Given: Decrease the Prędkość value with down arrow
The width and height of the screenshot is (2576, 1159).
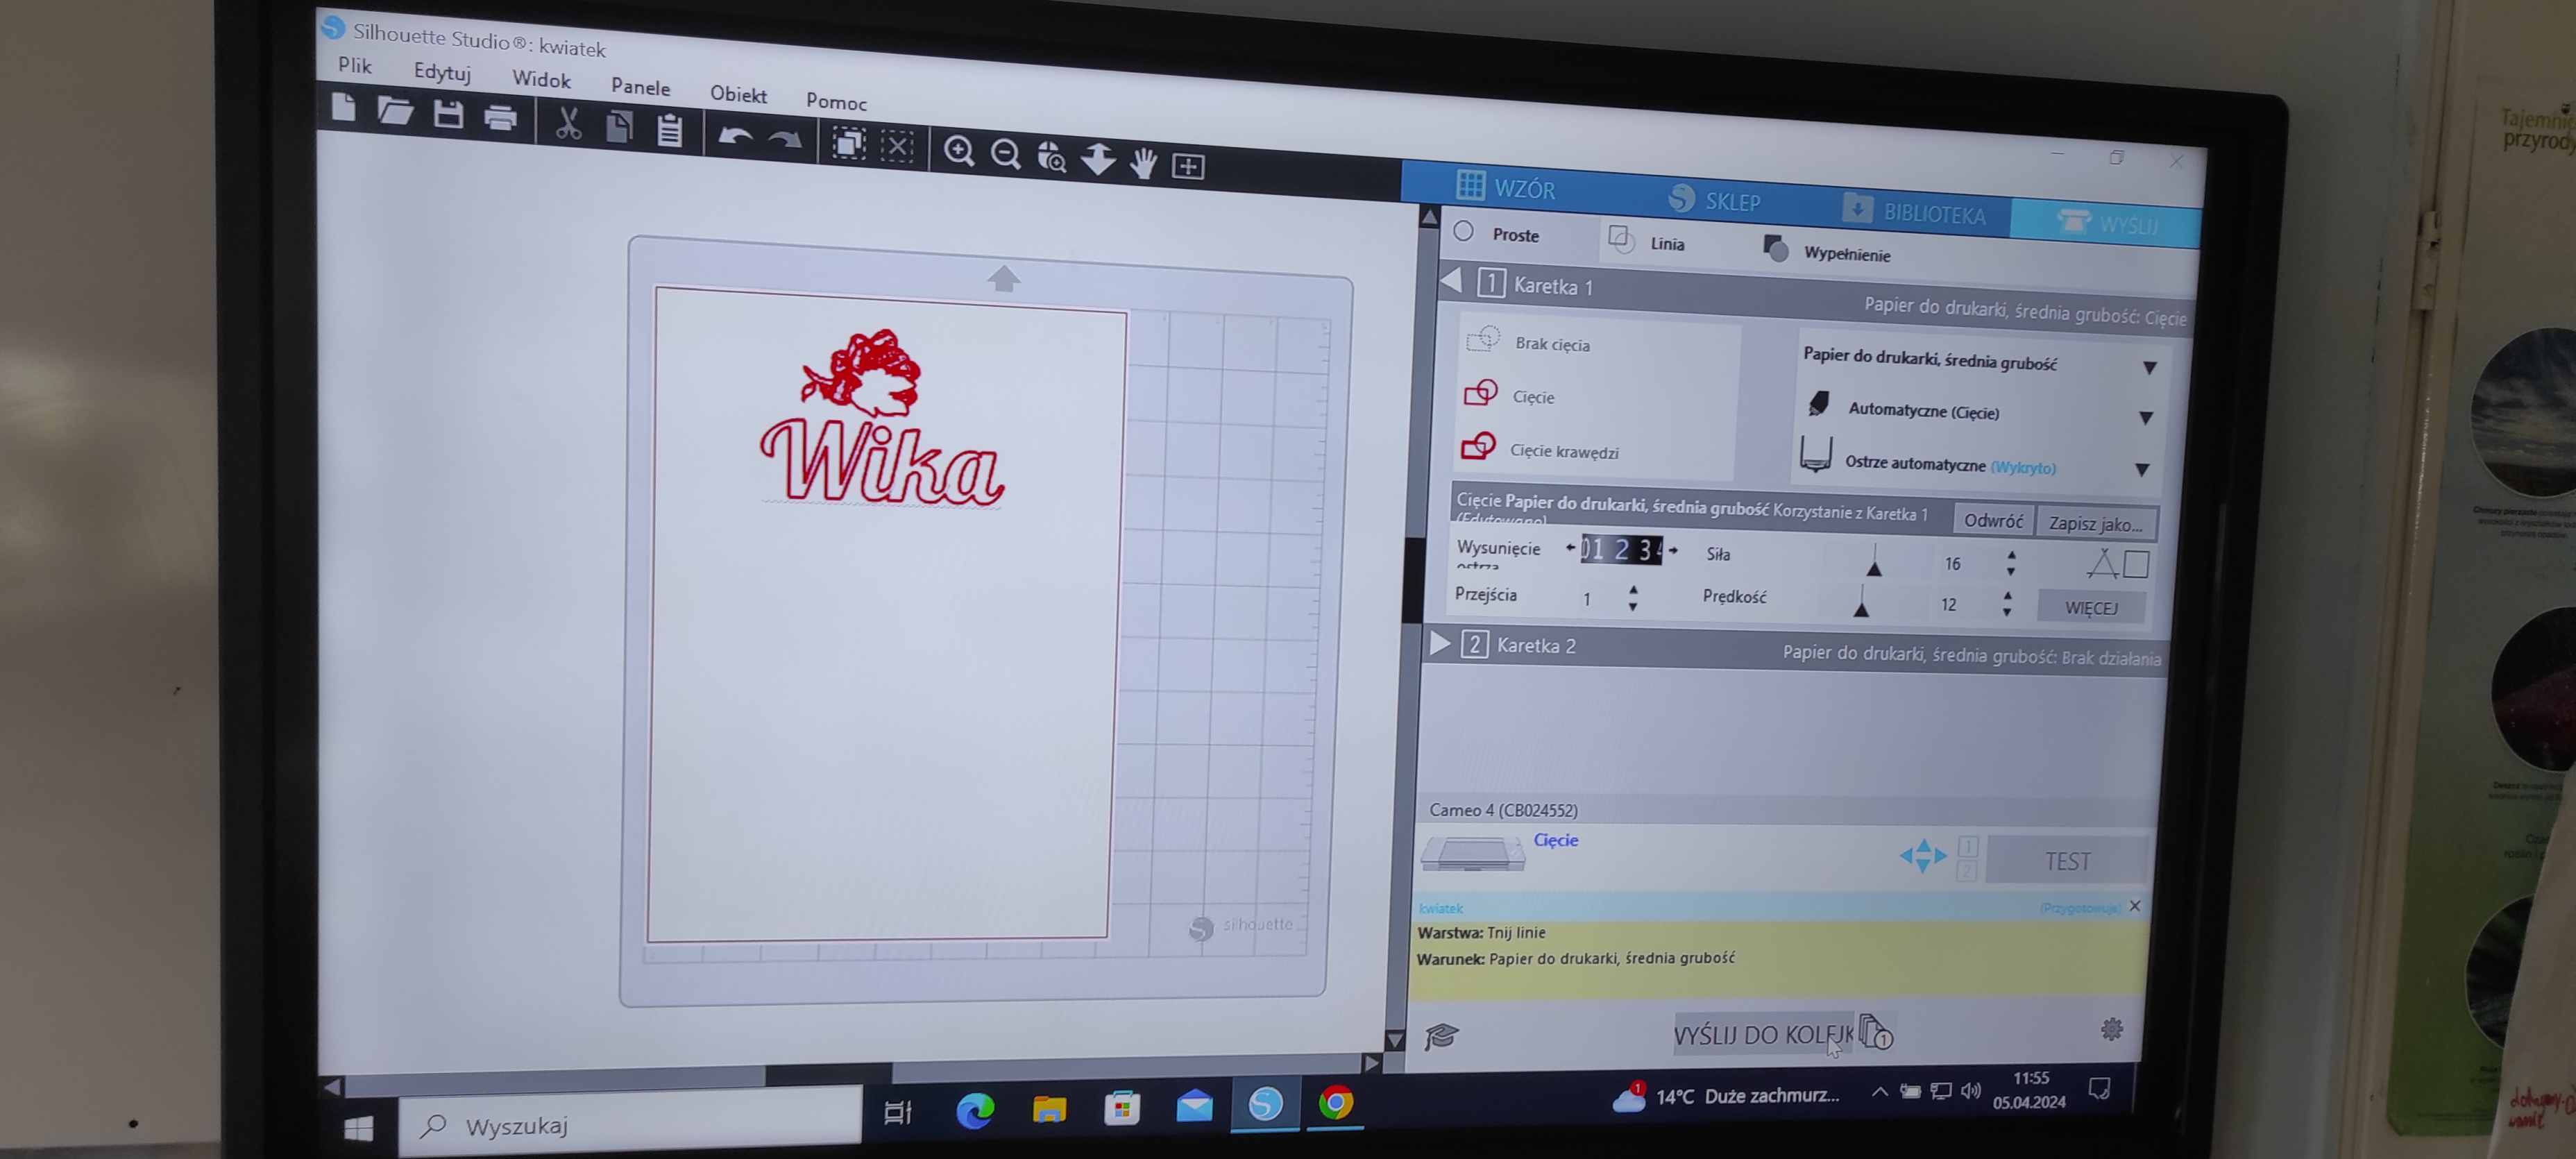Looking at the screenshot, I should (2006, 613).
